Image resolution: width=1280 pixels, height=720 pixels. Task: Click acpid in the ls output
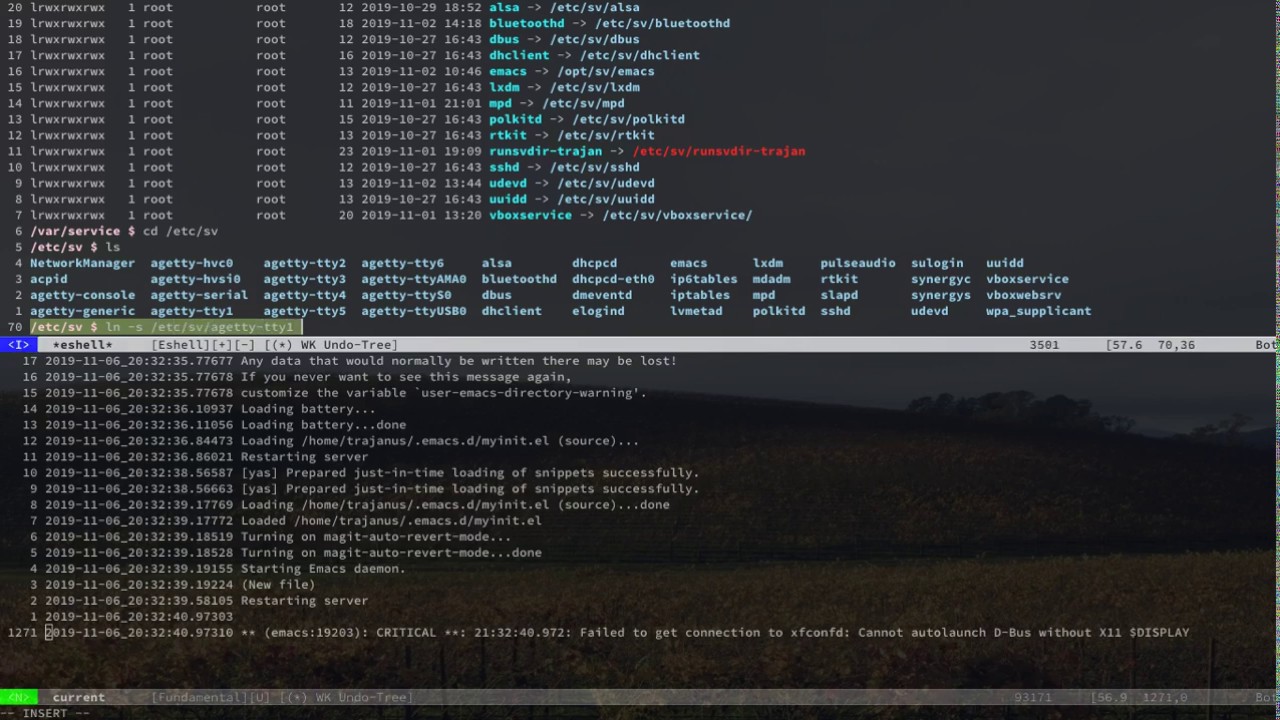pos(49,279)
